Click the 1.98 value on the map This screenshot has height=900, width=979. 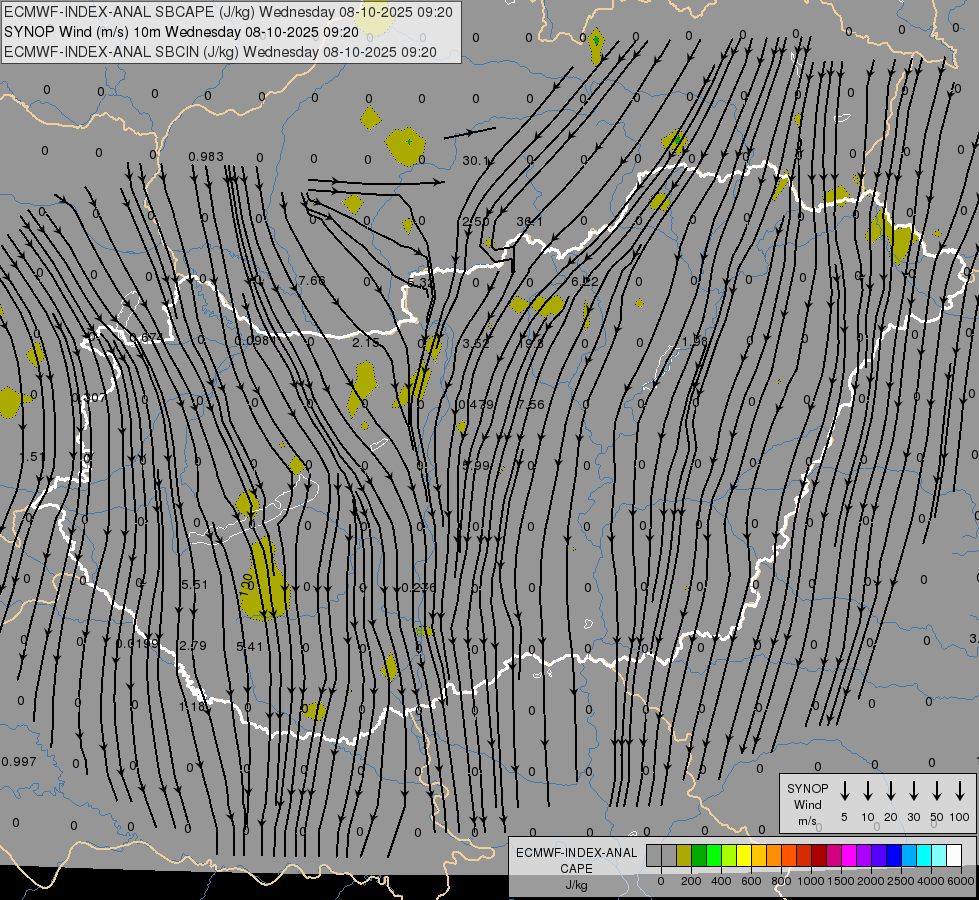695,341
